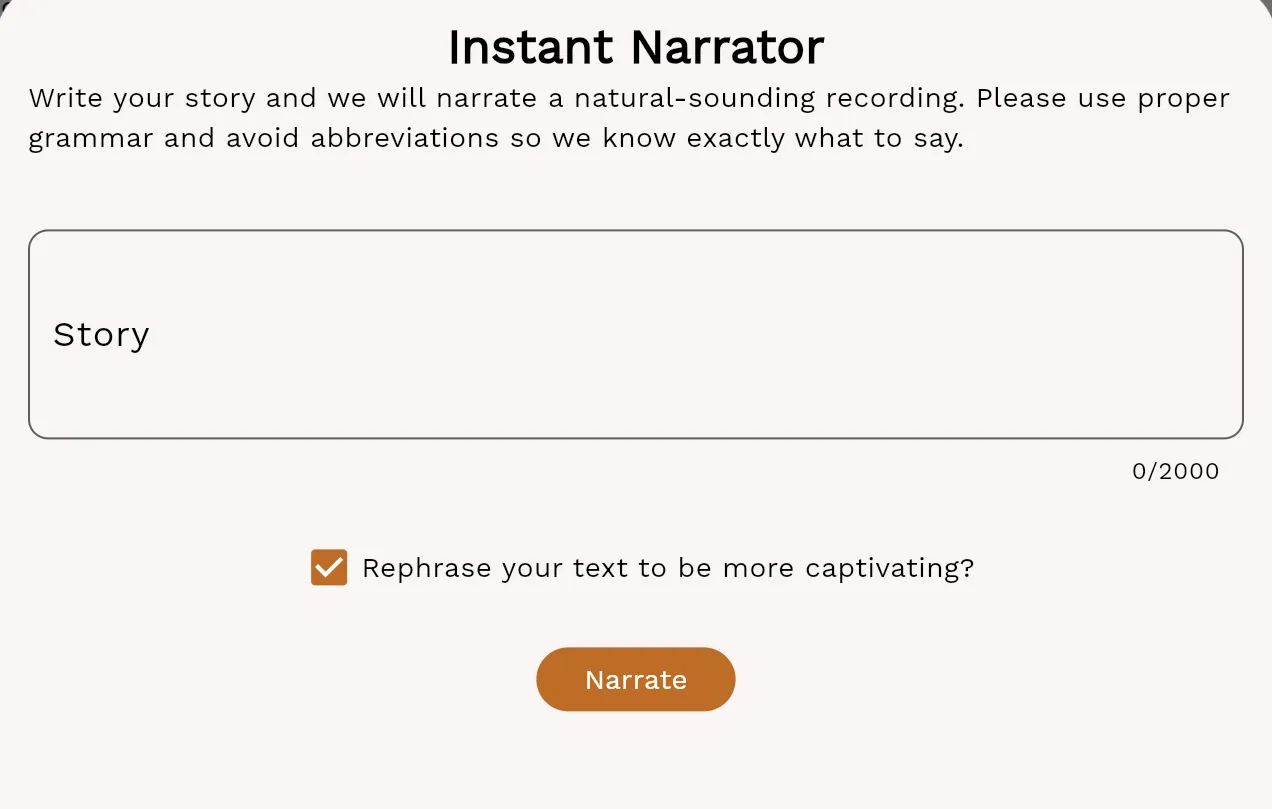Viewport: 1272px width, 809px height.
Task: Click the character limit indicator
Action: click(x=1177, y=470)
